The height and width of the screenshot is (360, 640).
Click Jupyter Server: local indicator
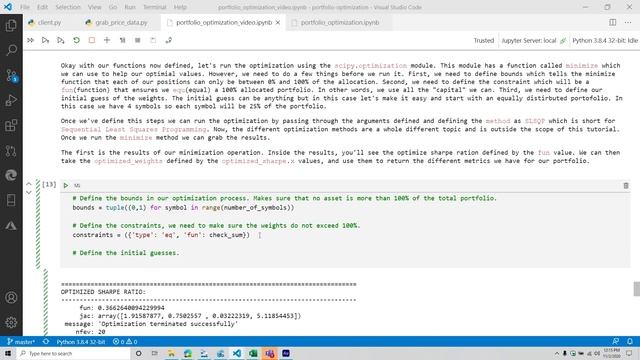point(533,40)
